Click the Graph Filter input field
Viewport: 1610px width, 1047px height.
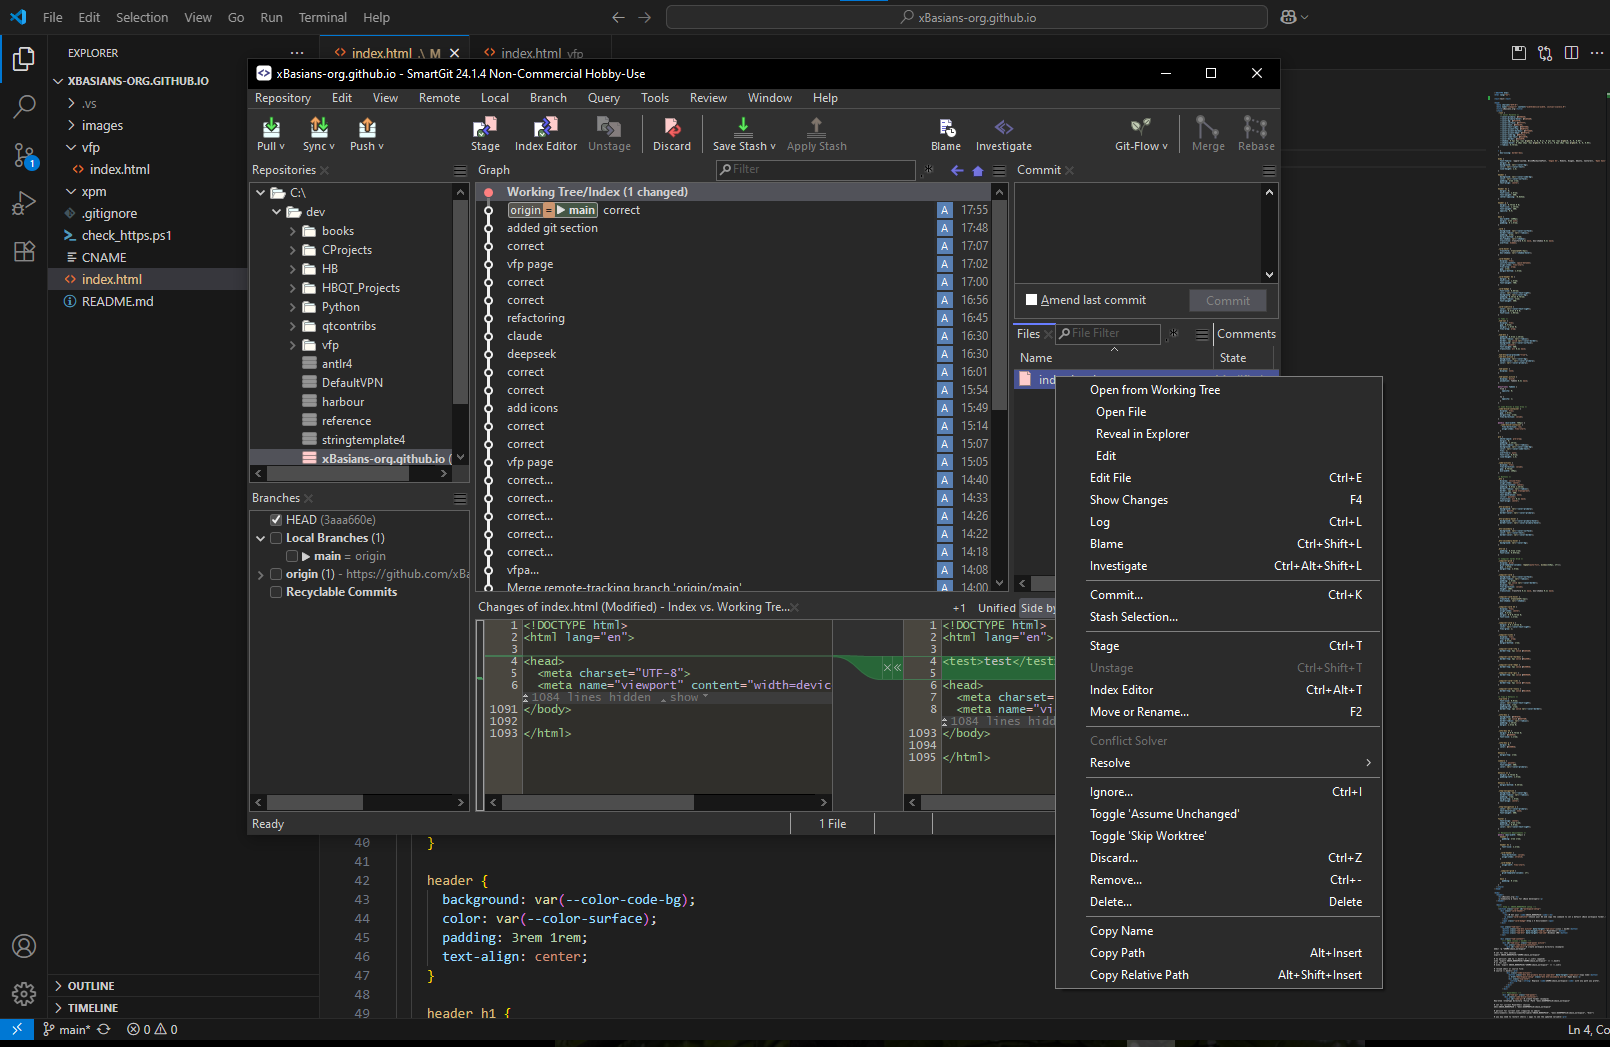click(815, 170)
